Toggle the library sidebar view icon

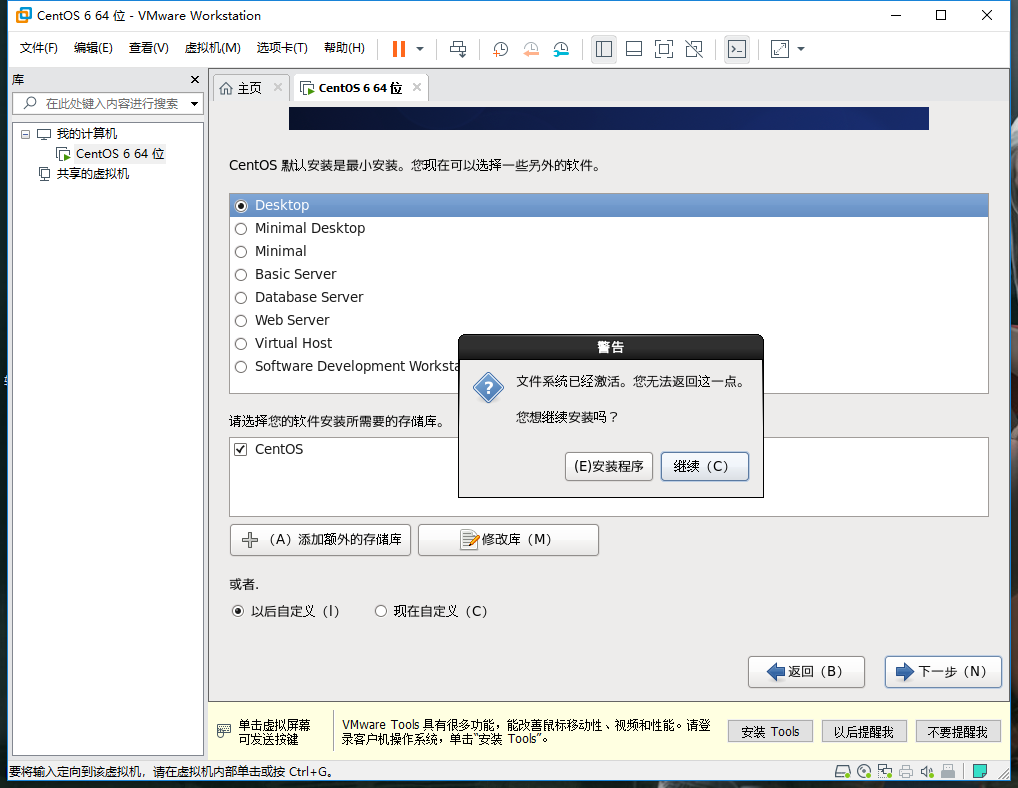click(604, 49)
